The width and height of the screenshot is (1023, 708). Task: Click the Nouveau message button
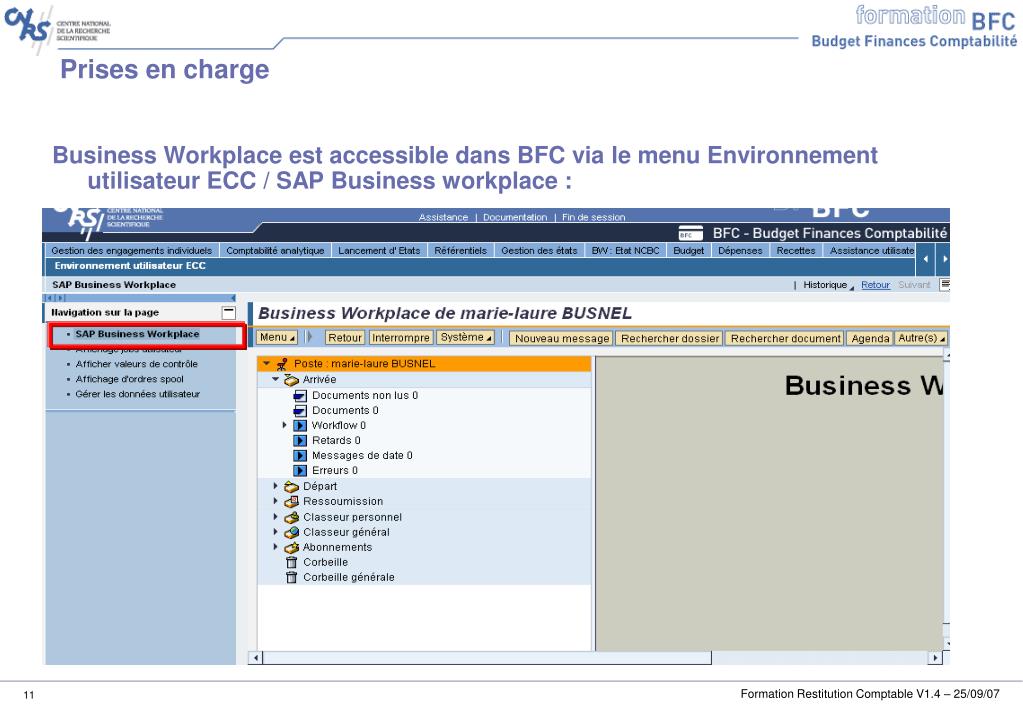coord(562,339)
